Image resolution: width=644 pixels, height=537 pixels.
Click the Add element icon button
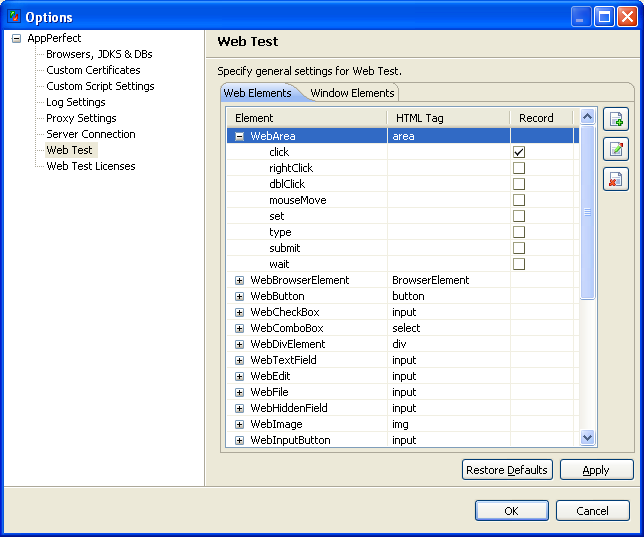tap(616, 120)
